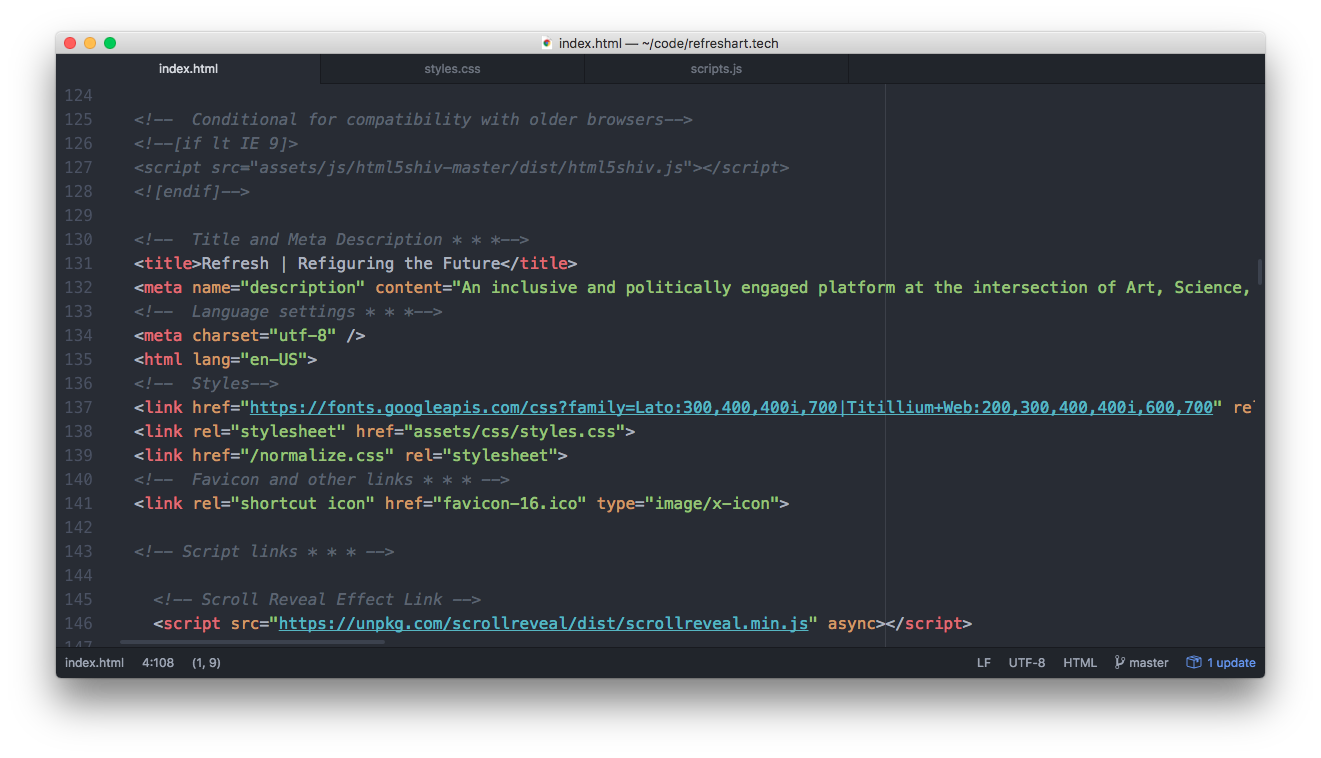Close the editor window with red button
Screen dimensions: 1321x758
pyautogui.click(x=70, y=43)
